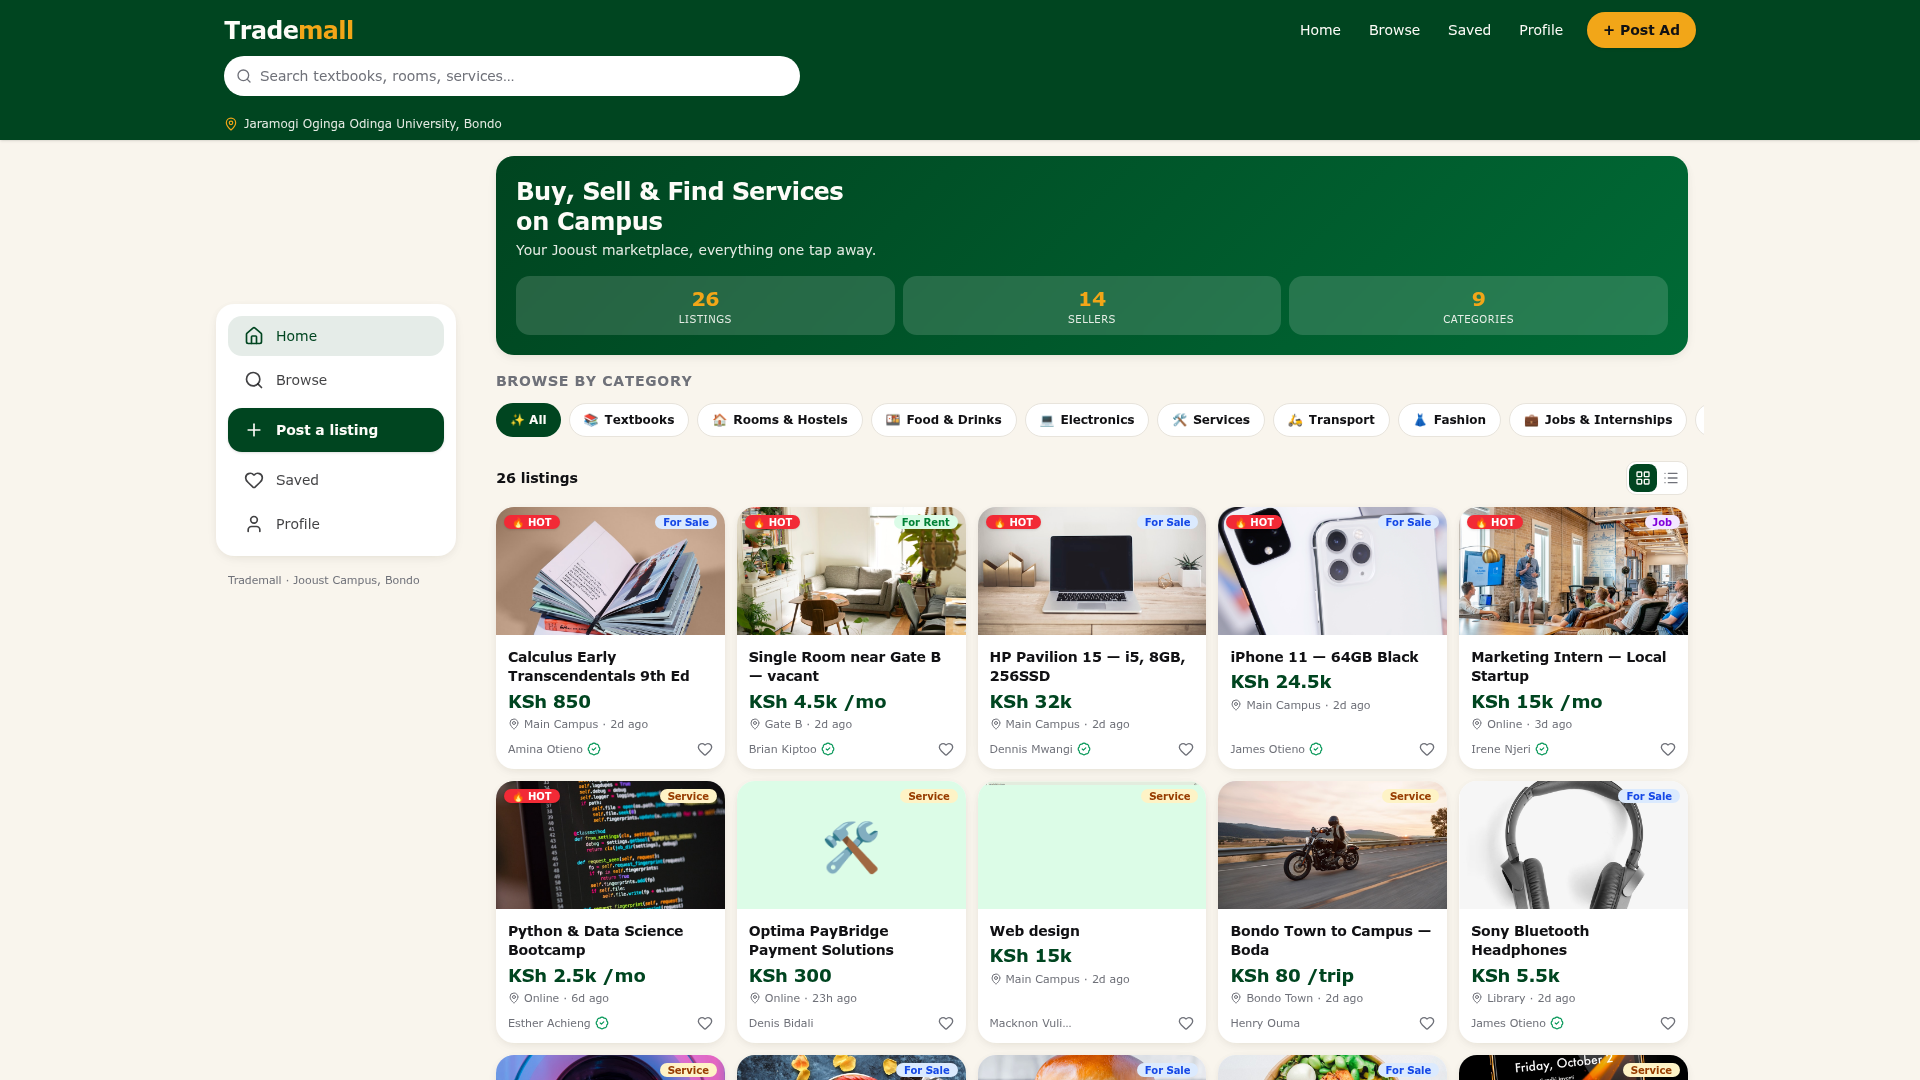Click the search magnifier icon
This screenshot has height=1080, width=1920.
(x=244, y=76)
